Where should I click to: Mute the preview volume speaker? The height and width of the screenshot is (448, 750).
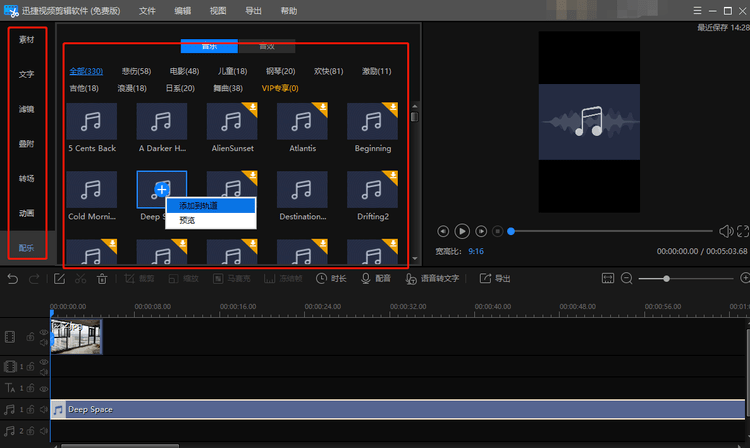tap(726, 231)
